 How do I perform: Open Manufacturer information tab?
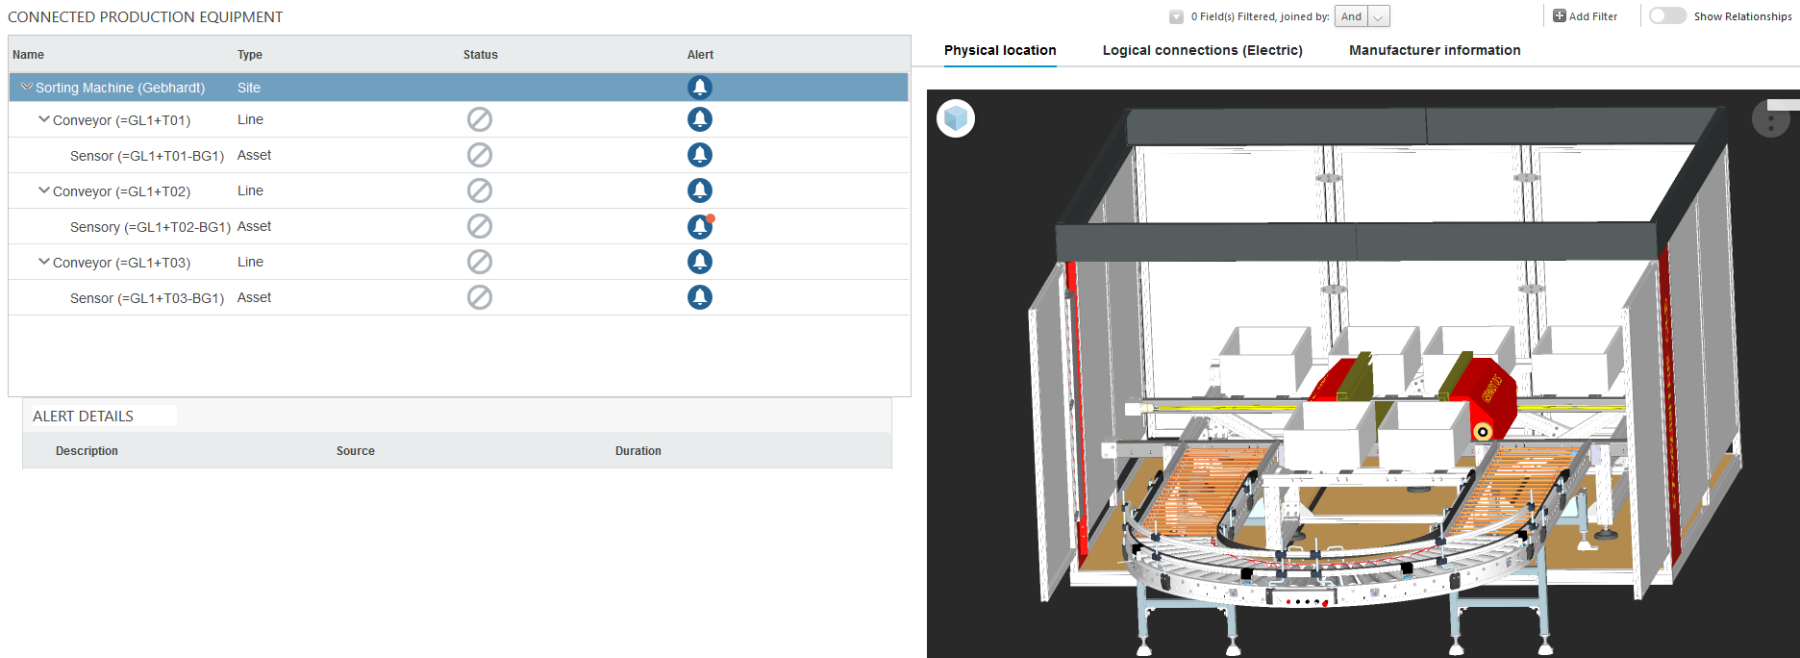(x=1434, y=50)
